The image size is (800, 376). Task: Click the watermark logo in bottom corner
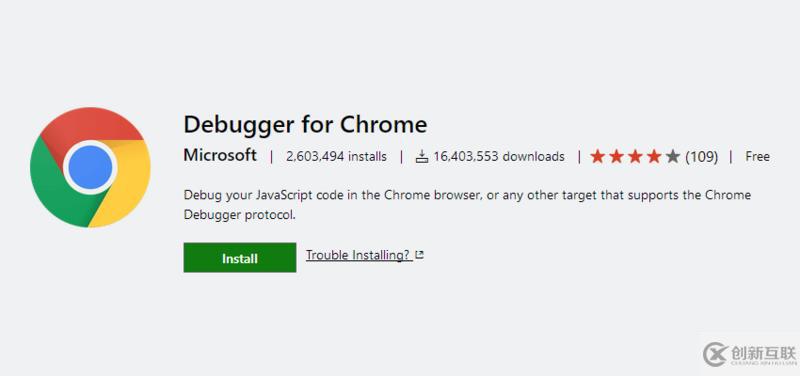715,354
